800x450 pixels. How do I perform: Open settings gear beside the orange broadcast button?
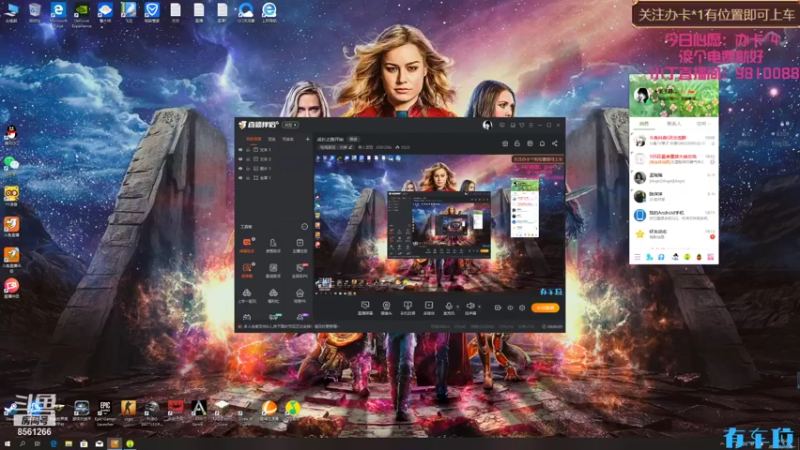522,308
